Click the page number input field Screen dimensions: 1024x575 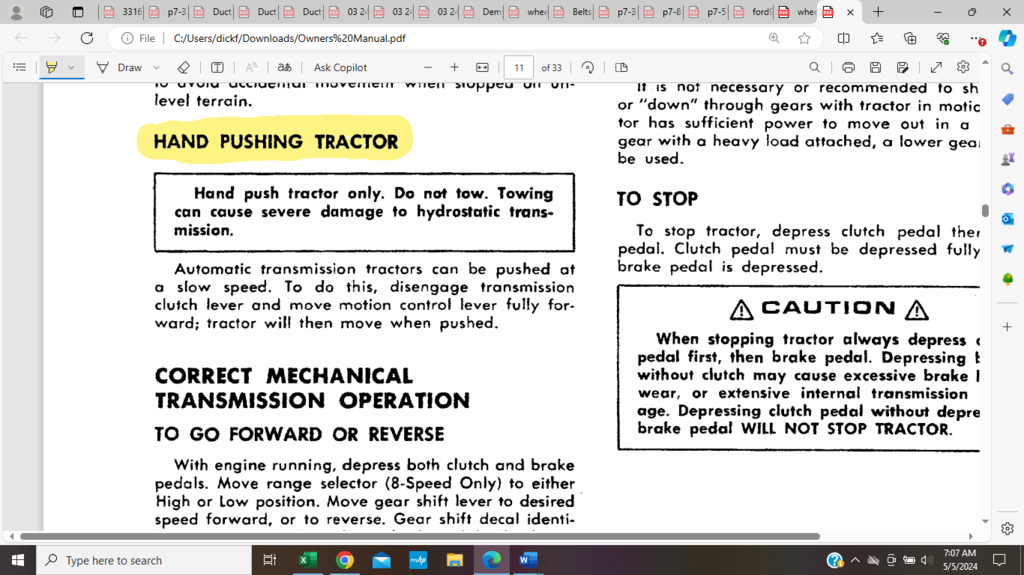(x=518, y=67)
